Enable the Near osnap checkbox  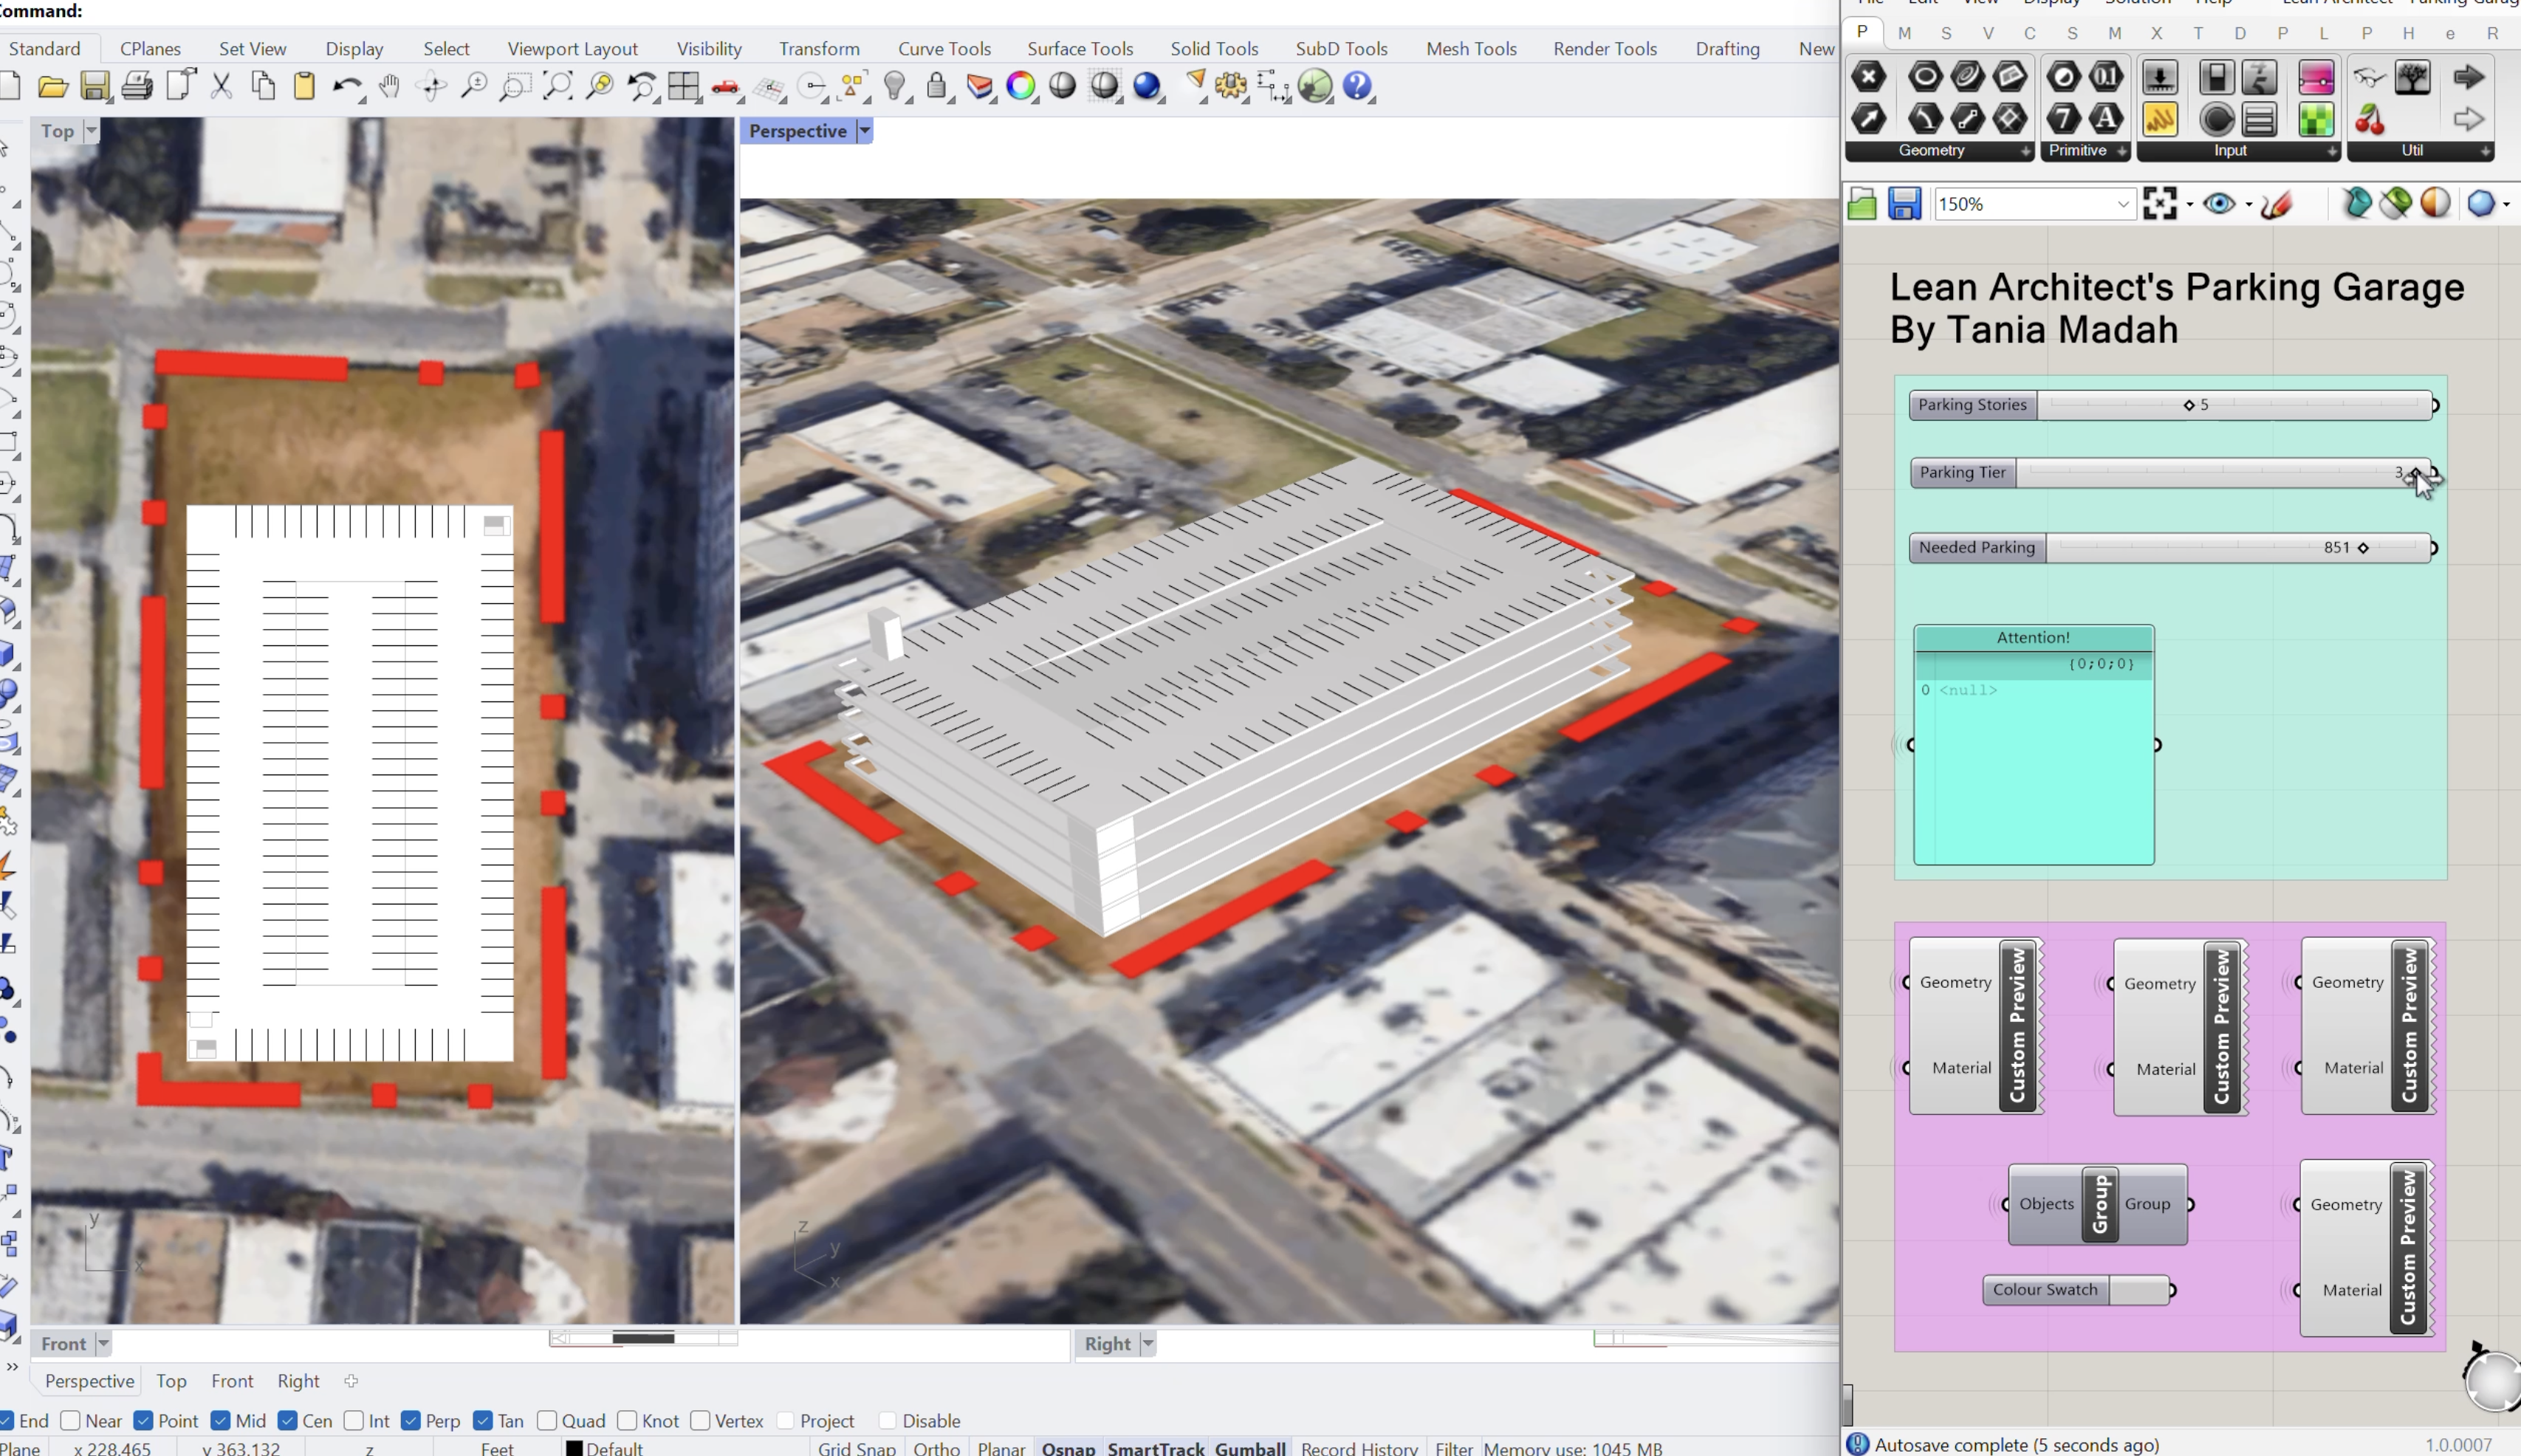tap(71, 1421)
